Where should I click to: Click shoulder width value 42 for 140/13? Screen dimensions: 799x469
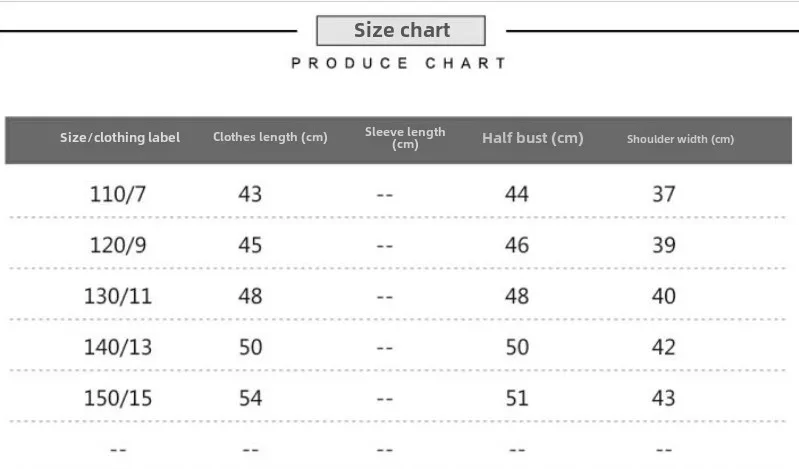pos(663,347)
